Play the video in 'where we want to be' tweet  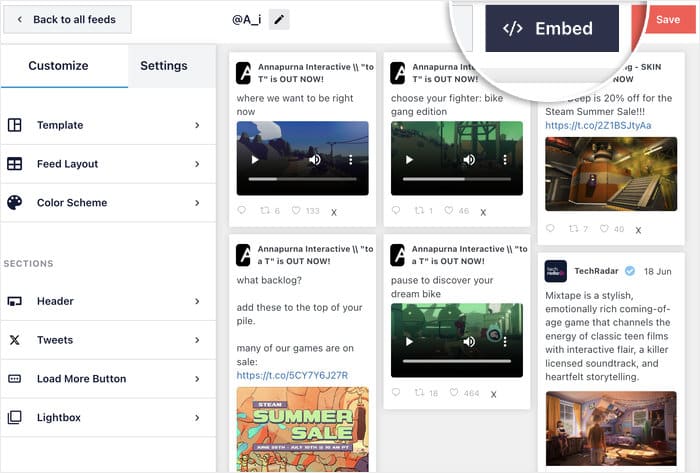pos(255,160)
